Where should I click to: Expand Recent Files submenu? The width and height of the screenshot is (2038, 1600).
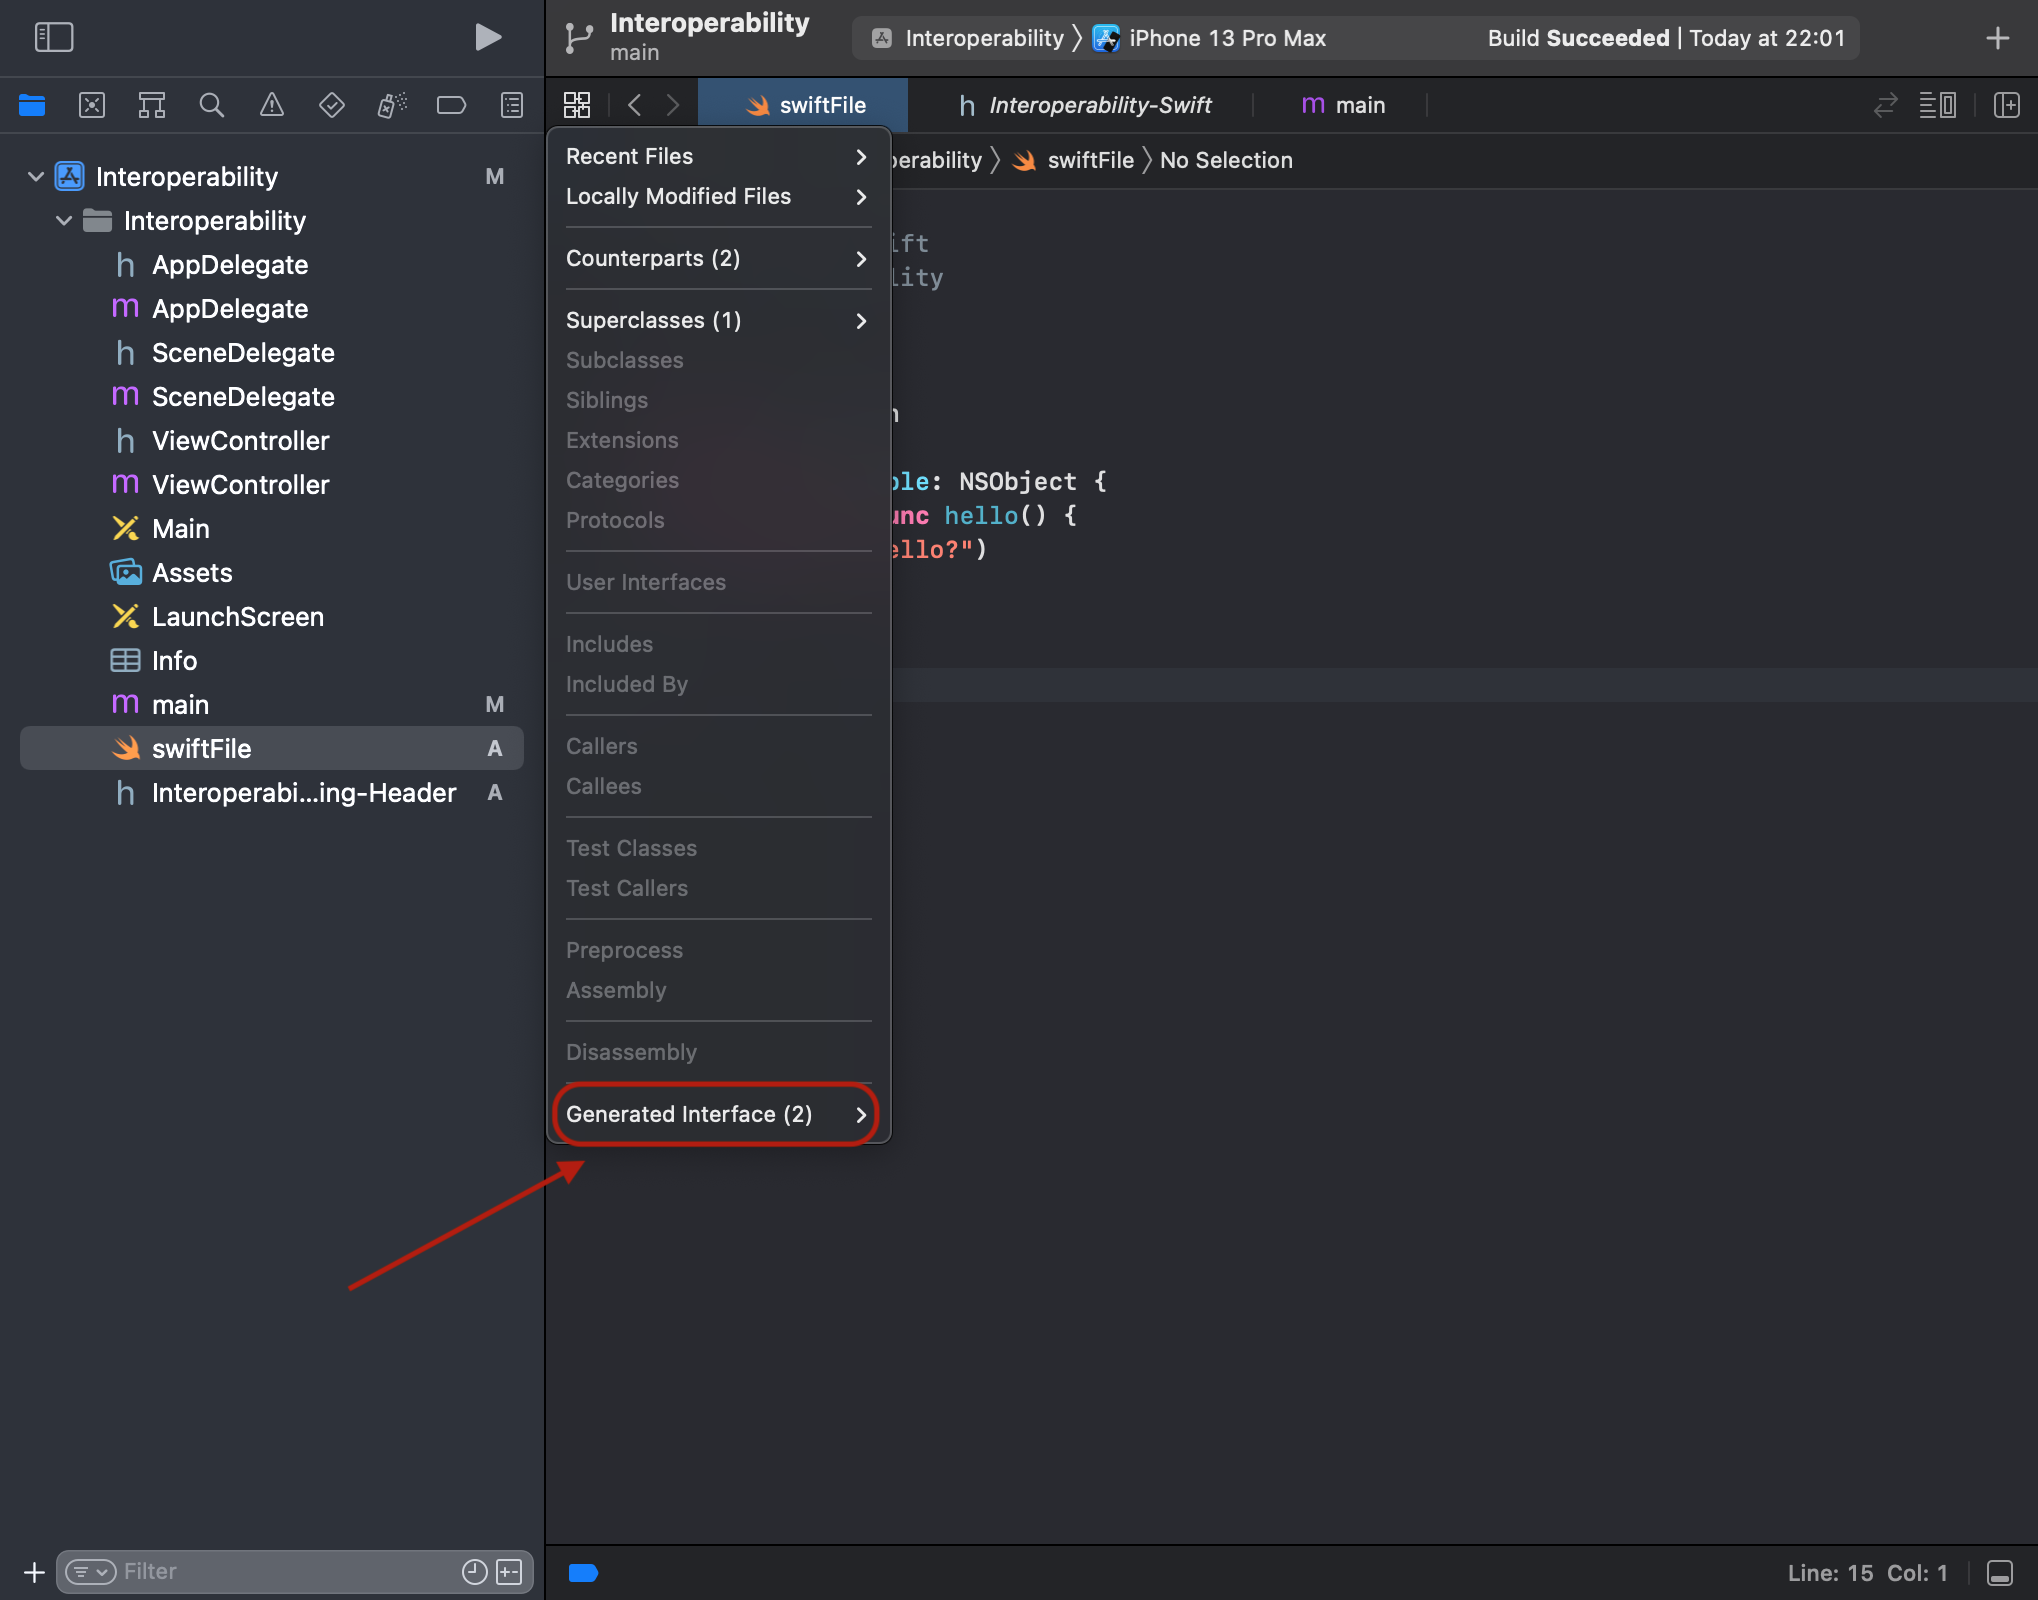pos(718,157)
